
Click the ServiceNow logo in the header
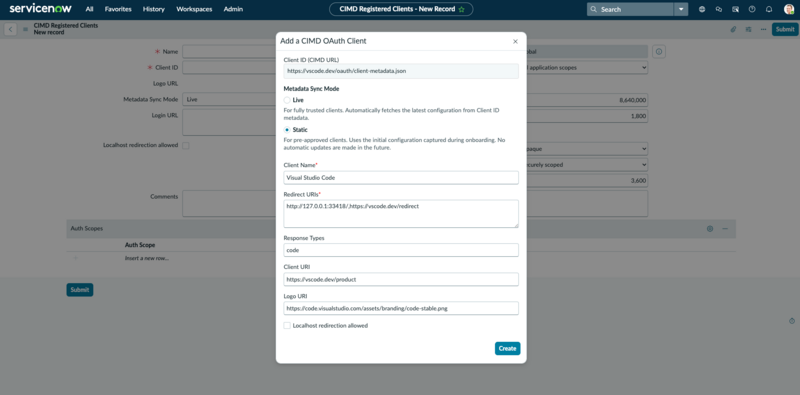pyautogui.click(x=40, y=9)
